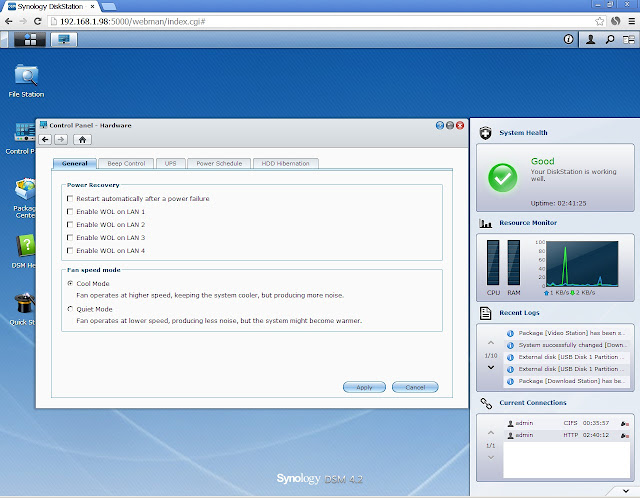Go back in Control Panel
The image size is (640, 498).
pyautogui.click(x=45, y=140)
